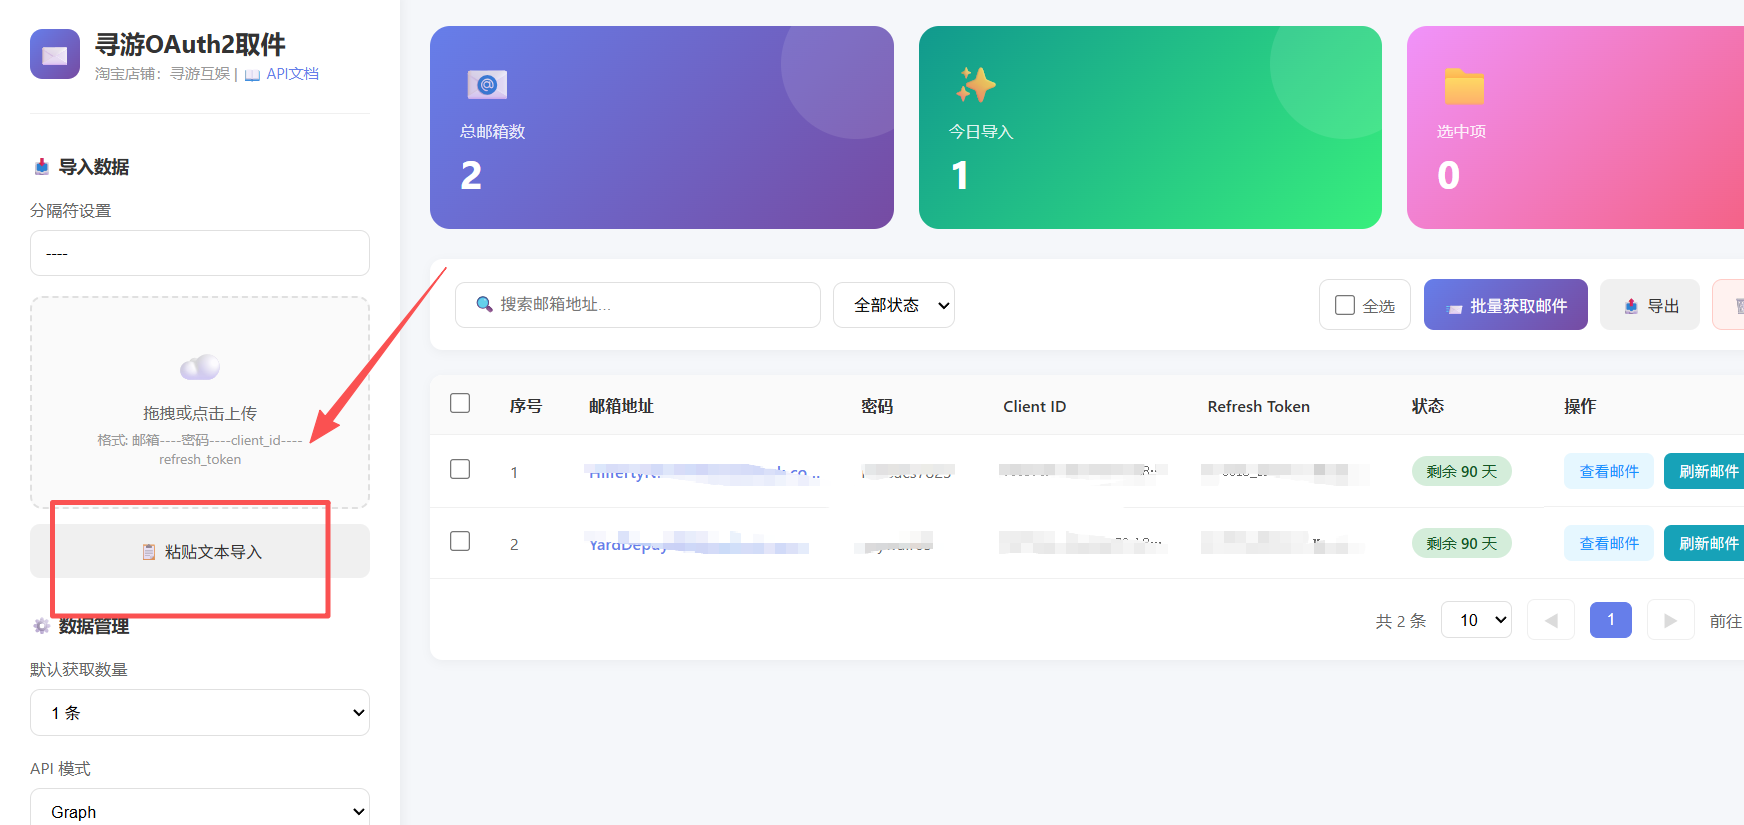
Task: Go to previous page arrow
Action: (x=1551, y=620)
